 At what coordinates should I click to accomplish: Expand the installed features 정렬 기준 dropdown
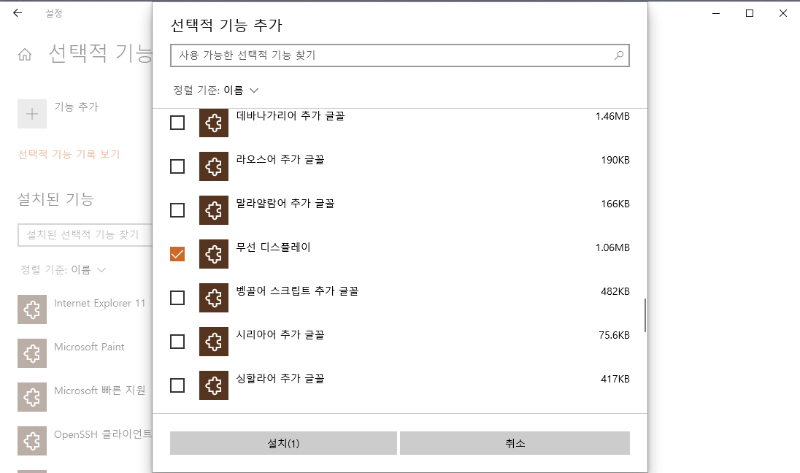point(64,270)
